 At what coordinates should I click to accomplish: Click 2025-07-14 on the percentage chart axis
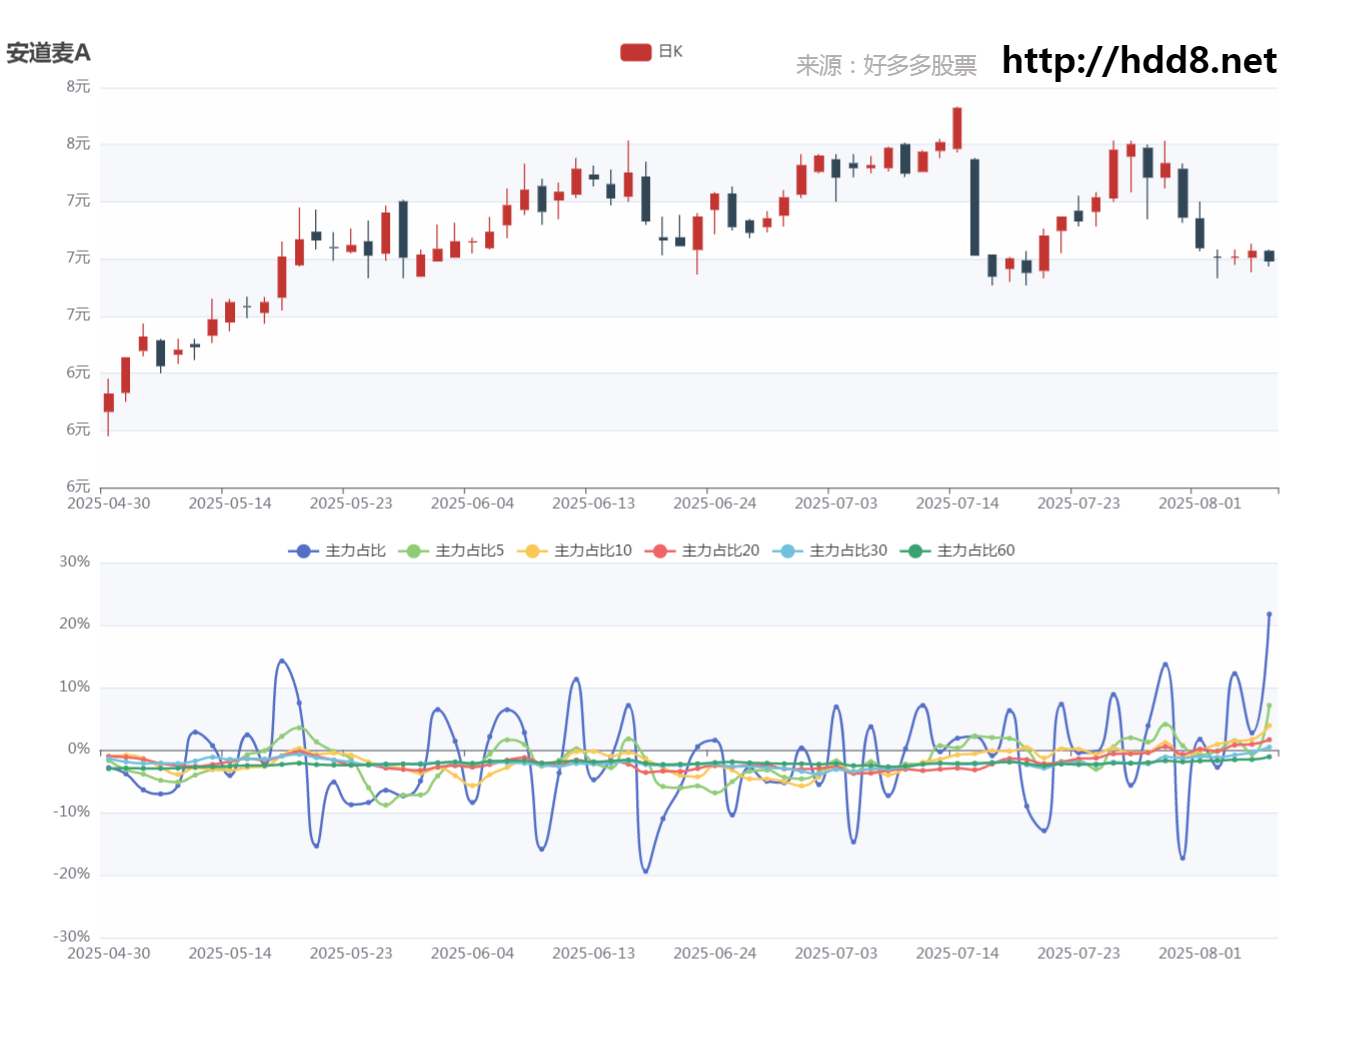(x=958, y=953)
